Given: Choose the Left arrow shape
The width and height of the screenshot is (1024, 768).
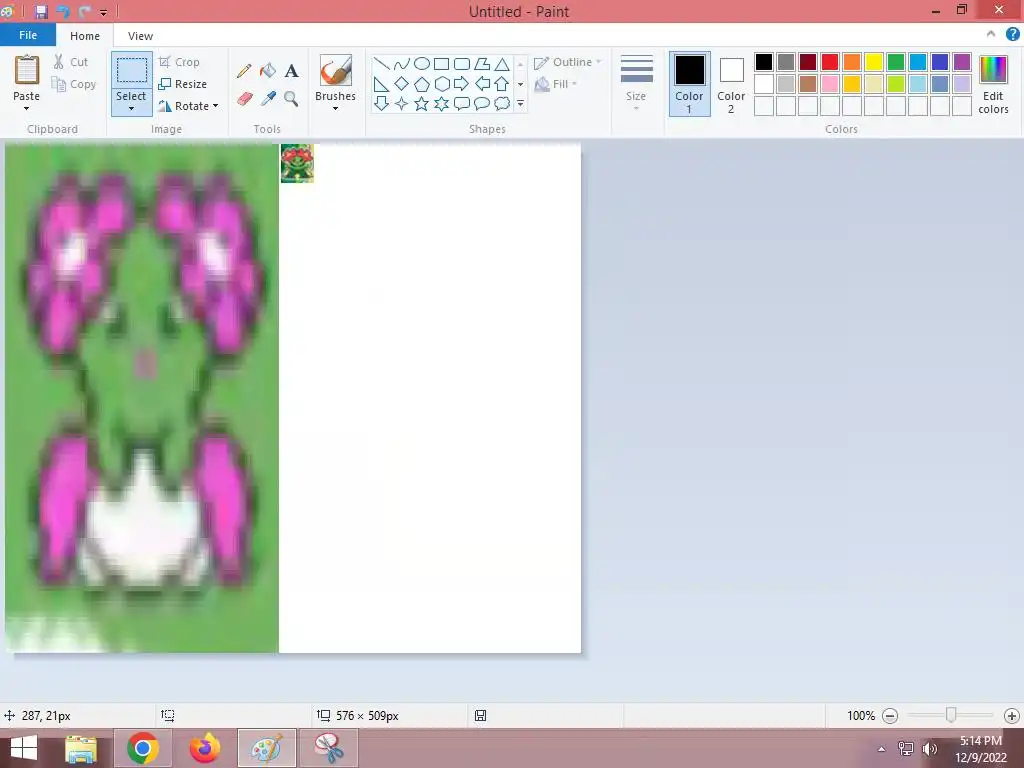Looking at the screenshot, I should [482, 84].
